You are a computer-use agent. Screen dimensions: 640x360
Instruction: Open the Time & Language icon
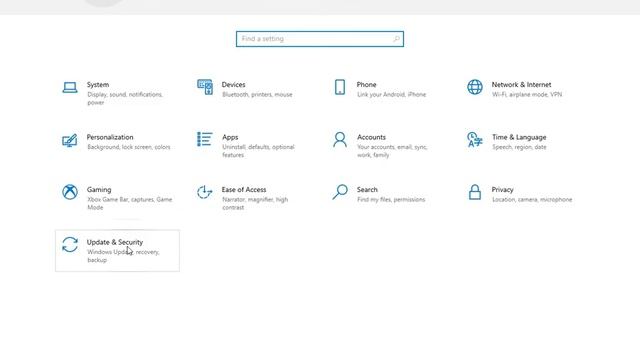click(x=475, y=139)
